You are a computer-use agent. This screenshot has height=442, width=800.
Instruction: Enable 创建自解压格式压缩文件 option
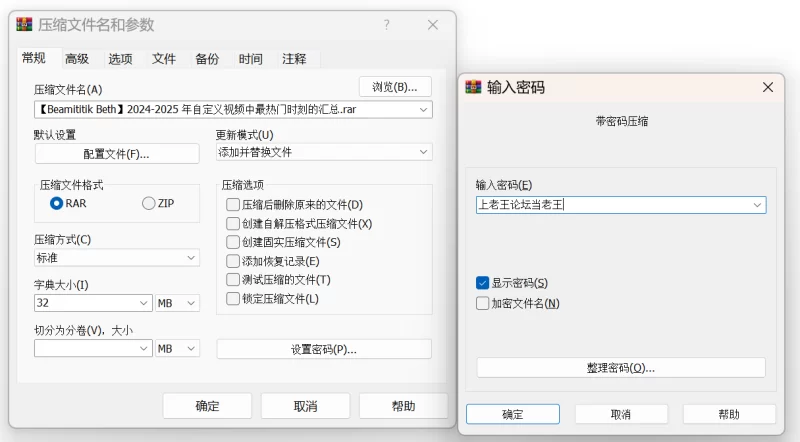pos(233,224)
